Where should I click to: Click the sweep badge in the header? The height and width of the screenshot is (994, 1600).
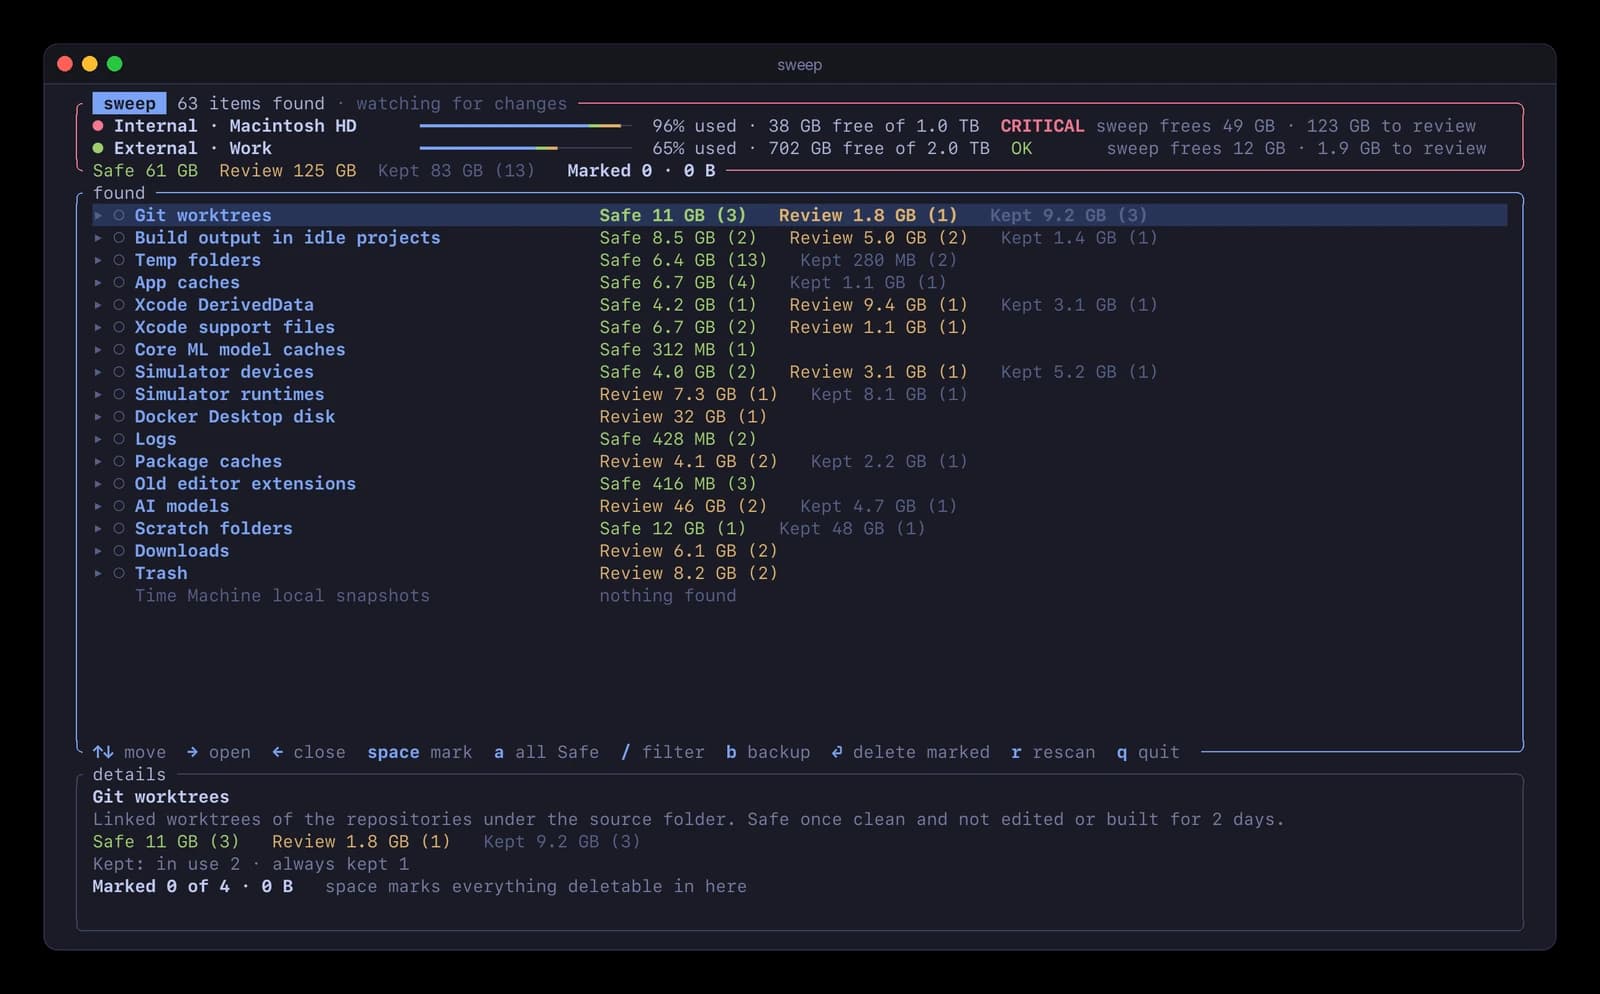(x=129, y=103)
